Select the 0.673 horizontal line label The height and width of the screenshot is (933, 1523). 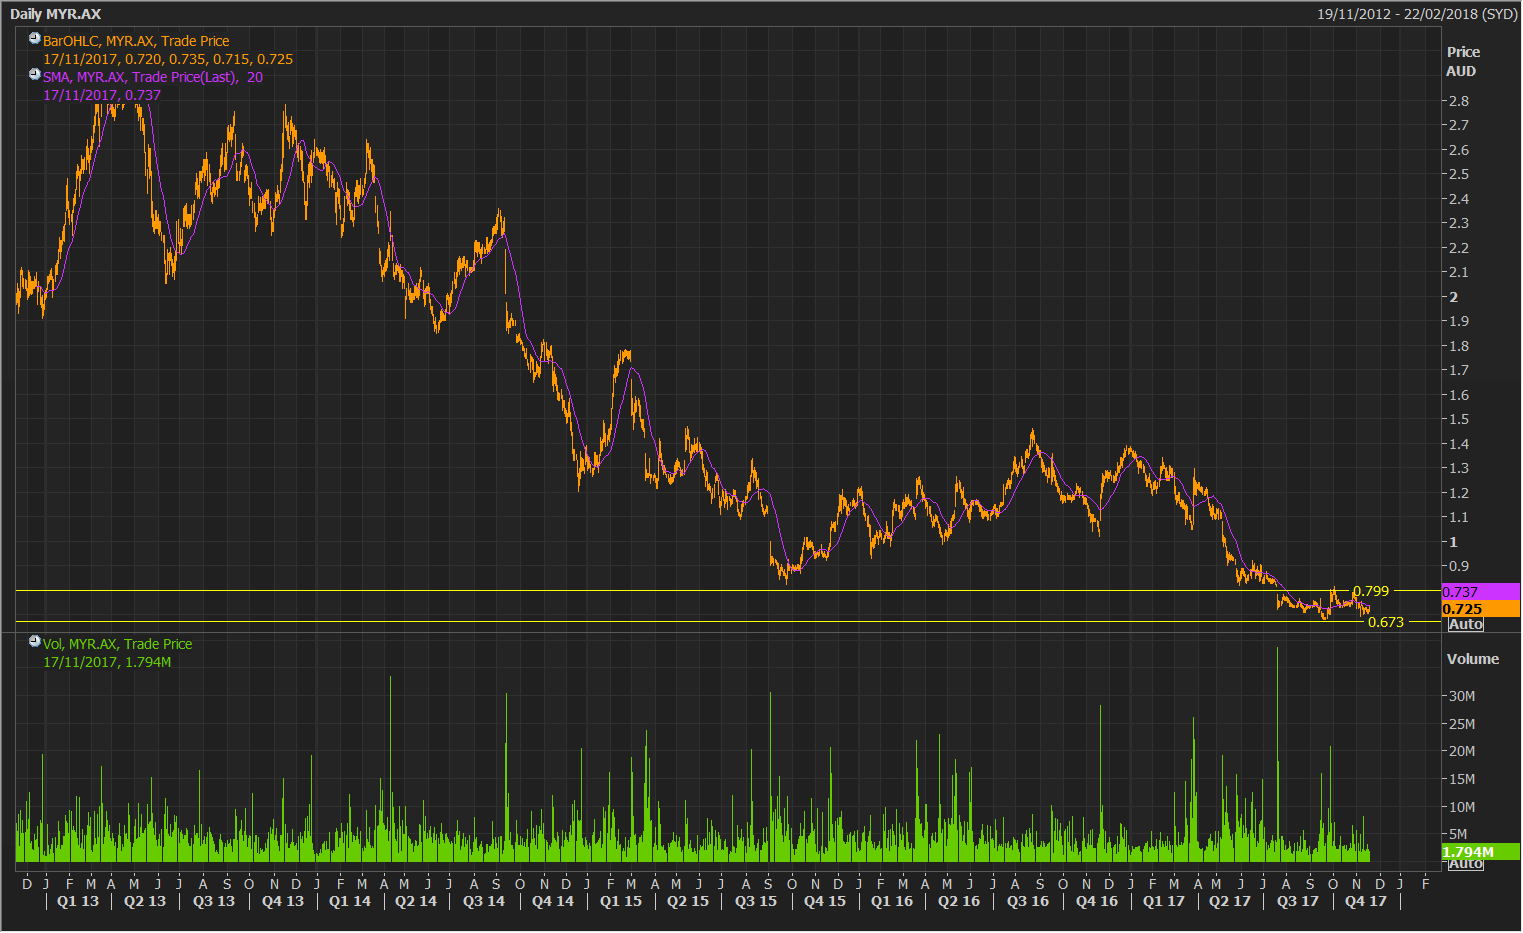coord(1386,622)
